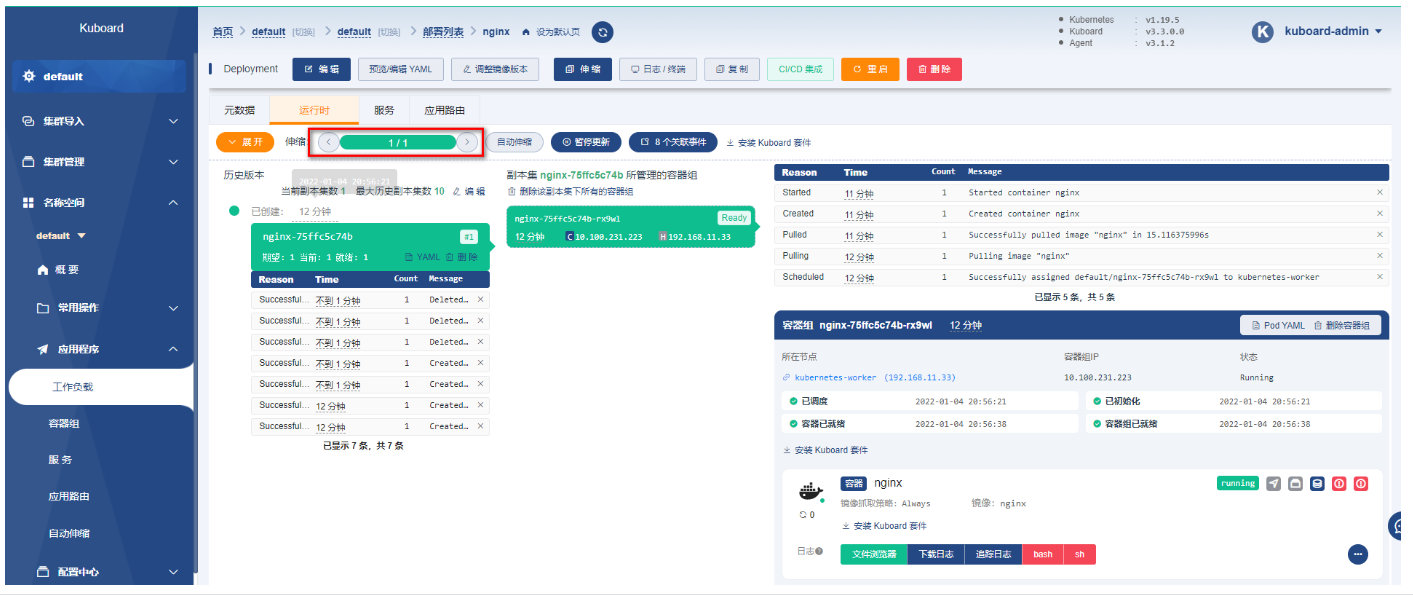Click 调整镜像版本 button
This screenshot has width=1413, height=595.
495,69
